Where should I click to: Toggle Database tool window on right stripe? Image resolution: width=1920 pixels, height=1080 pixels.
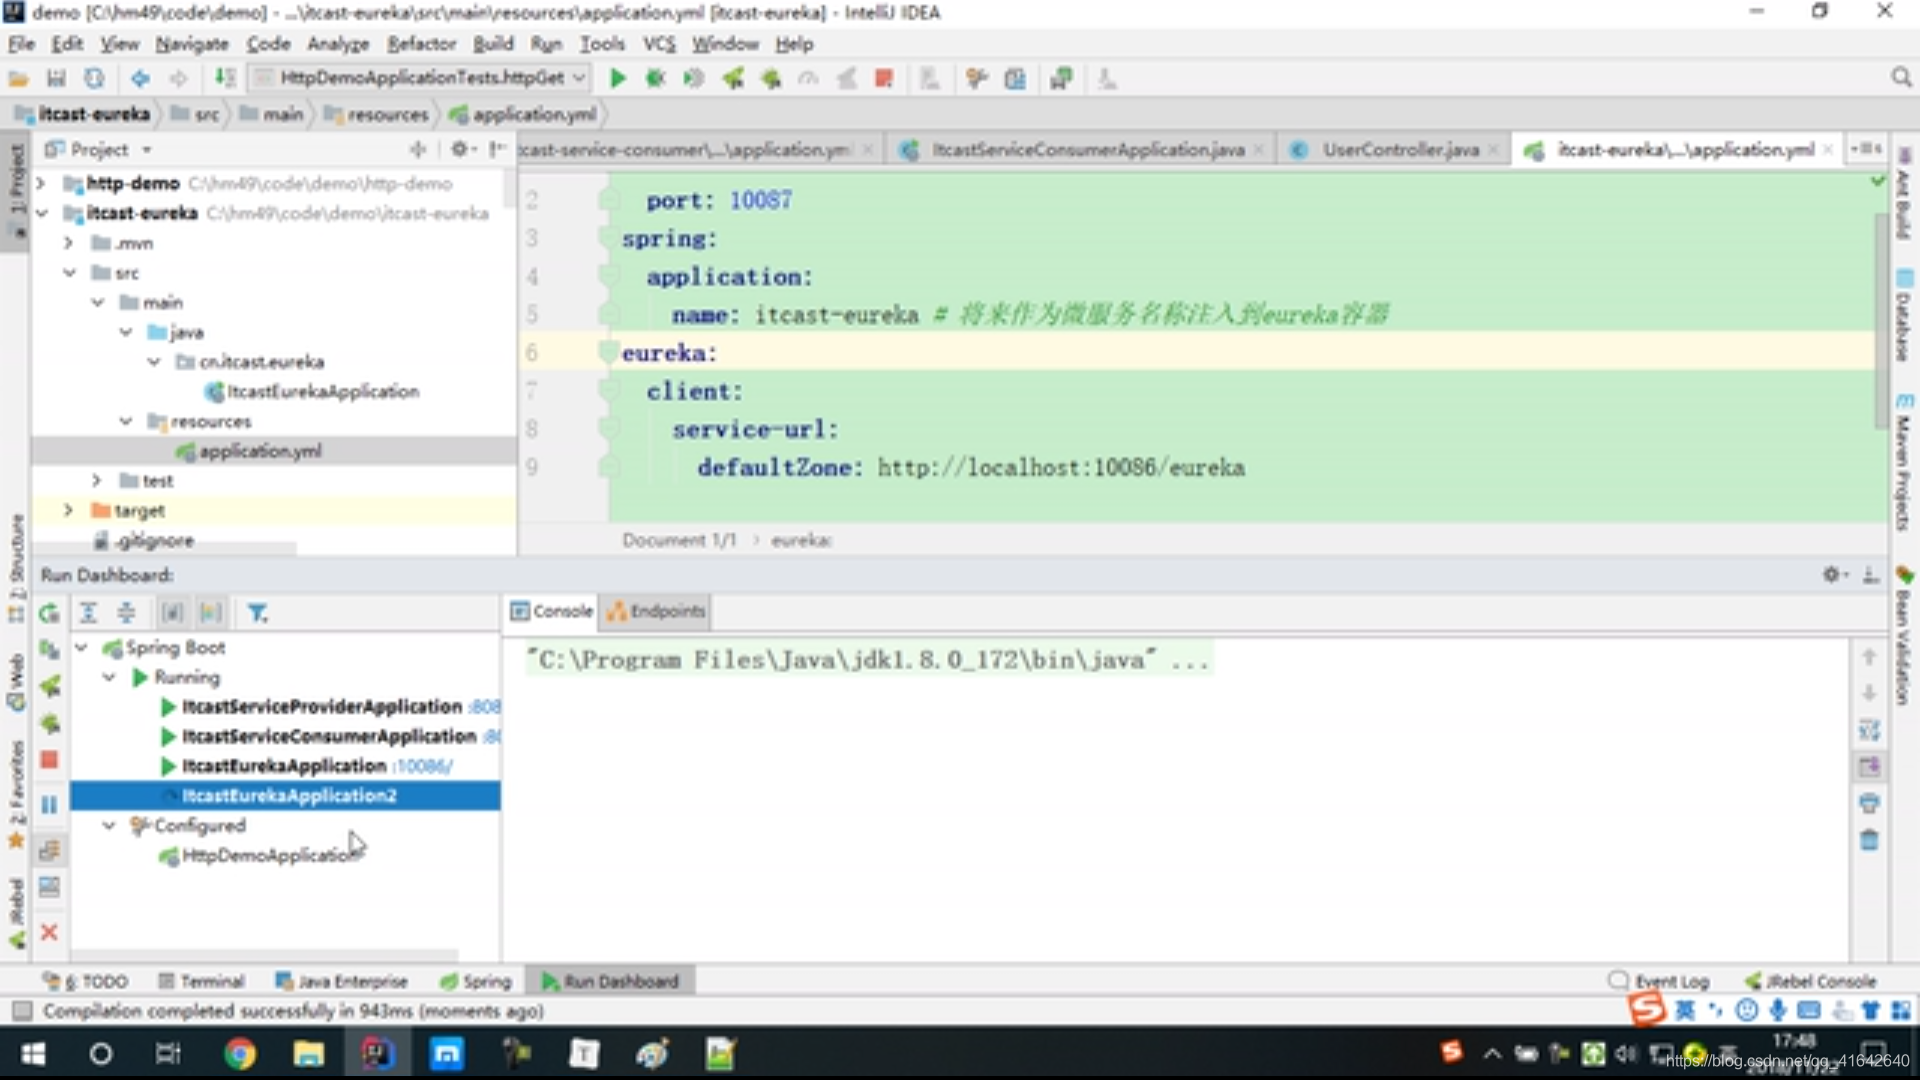tap(1903, 315)
